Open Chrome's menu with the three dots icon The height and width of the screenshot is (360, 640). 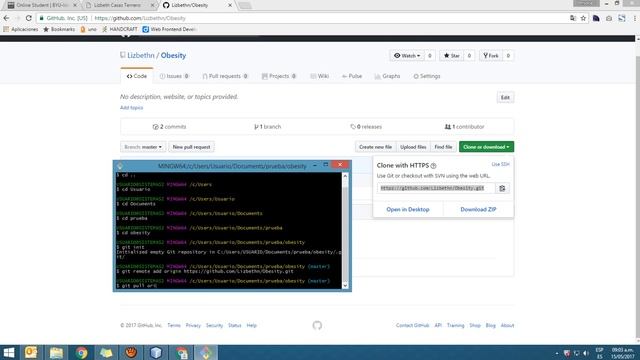635,18
